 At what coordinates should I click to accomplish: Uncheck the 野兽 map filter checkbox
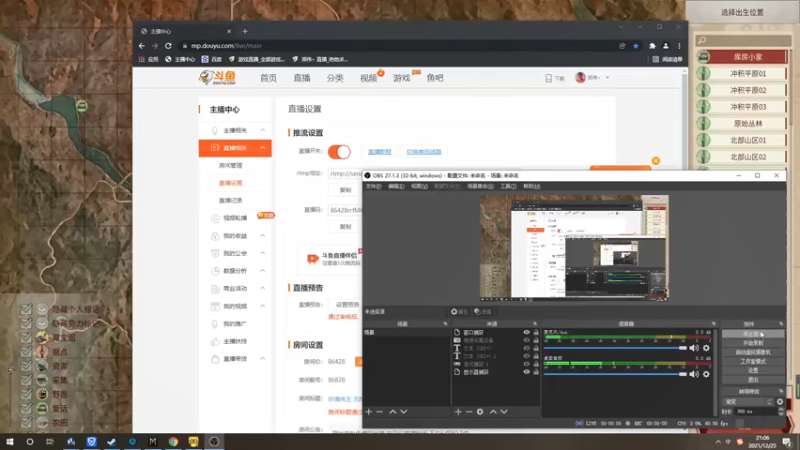[26, 394]
